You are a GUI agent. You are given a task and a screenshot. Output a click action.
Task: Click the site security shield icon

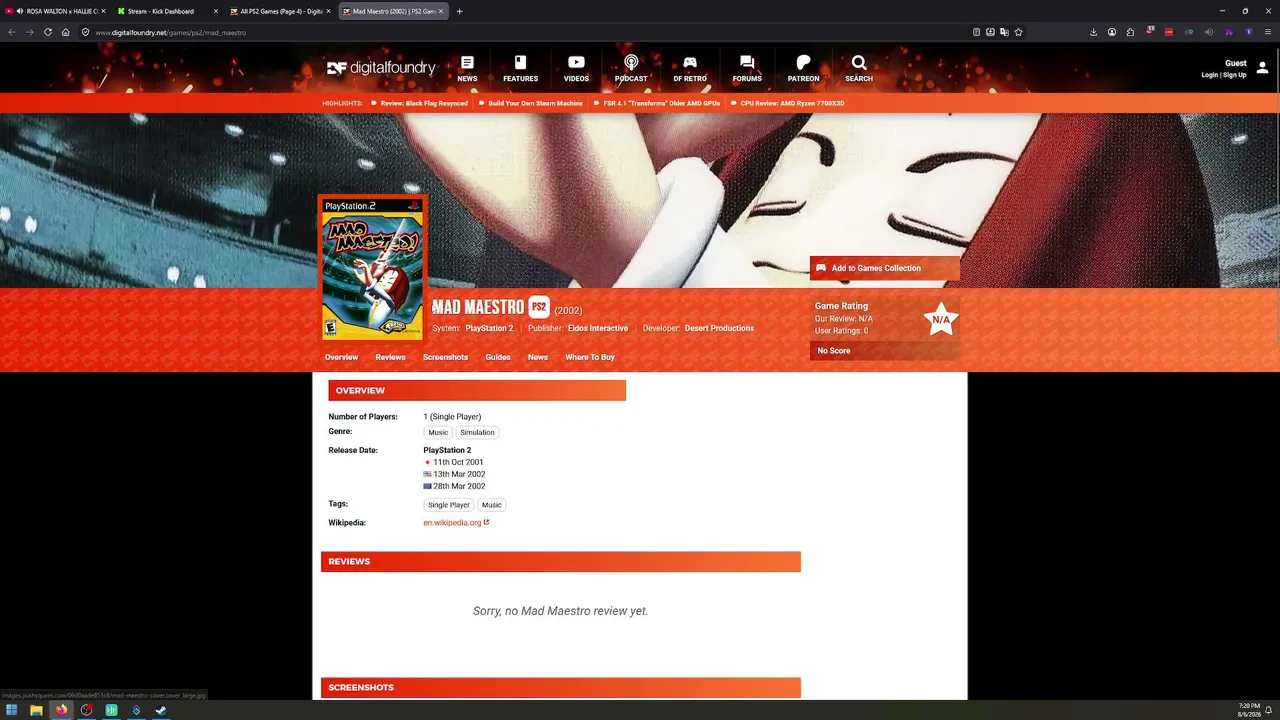(x=85, y=32)
